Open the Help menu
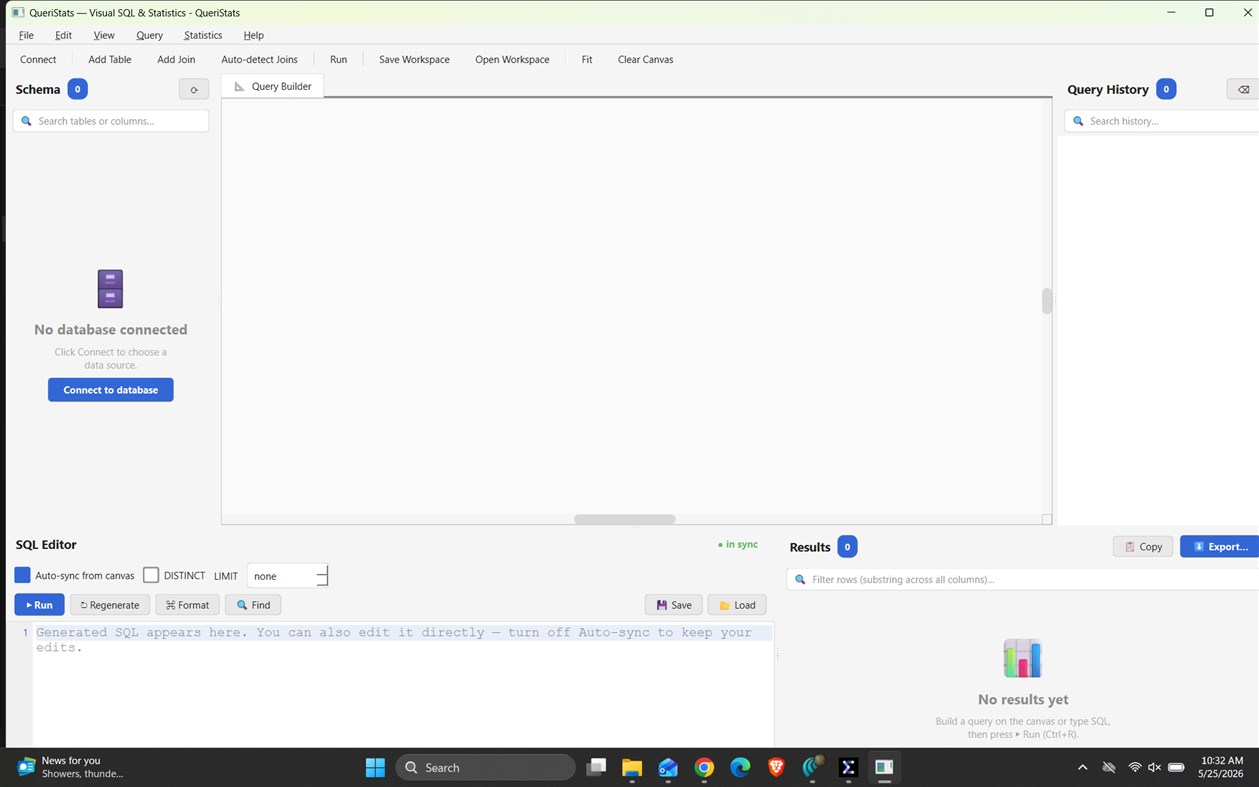 click(253, 35)
